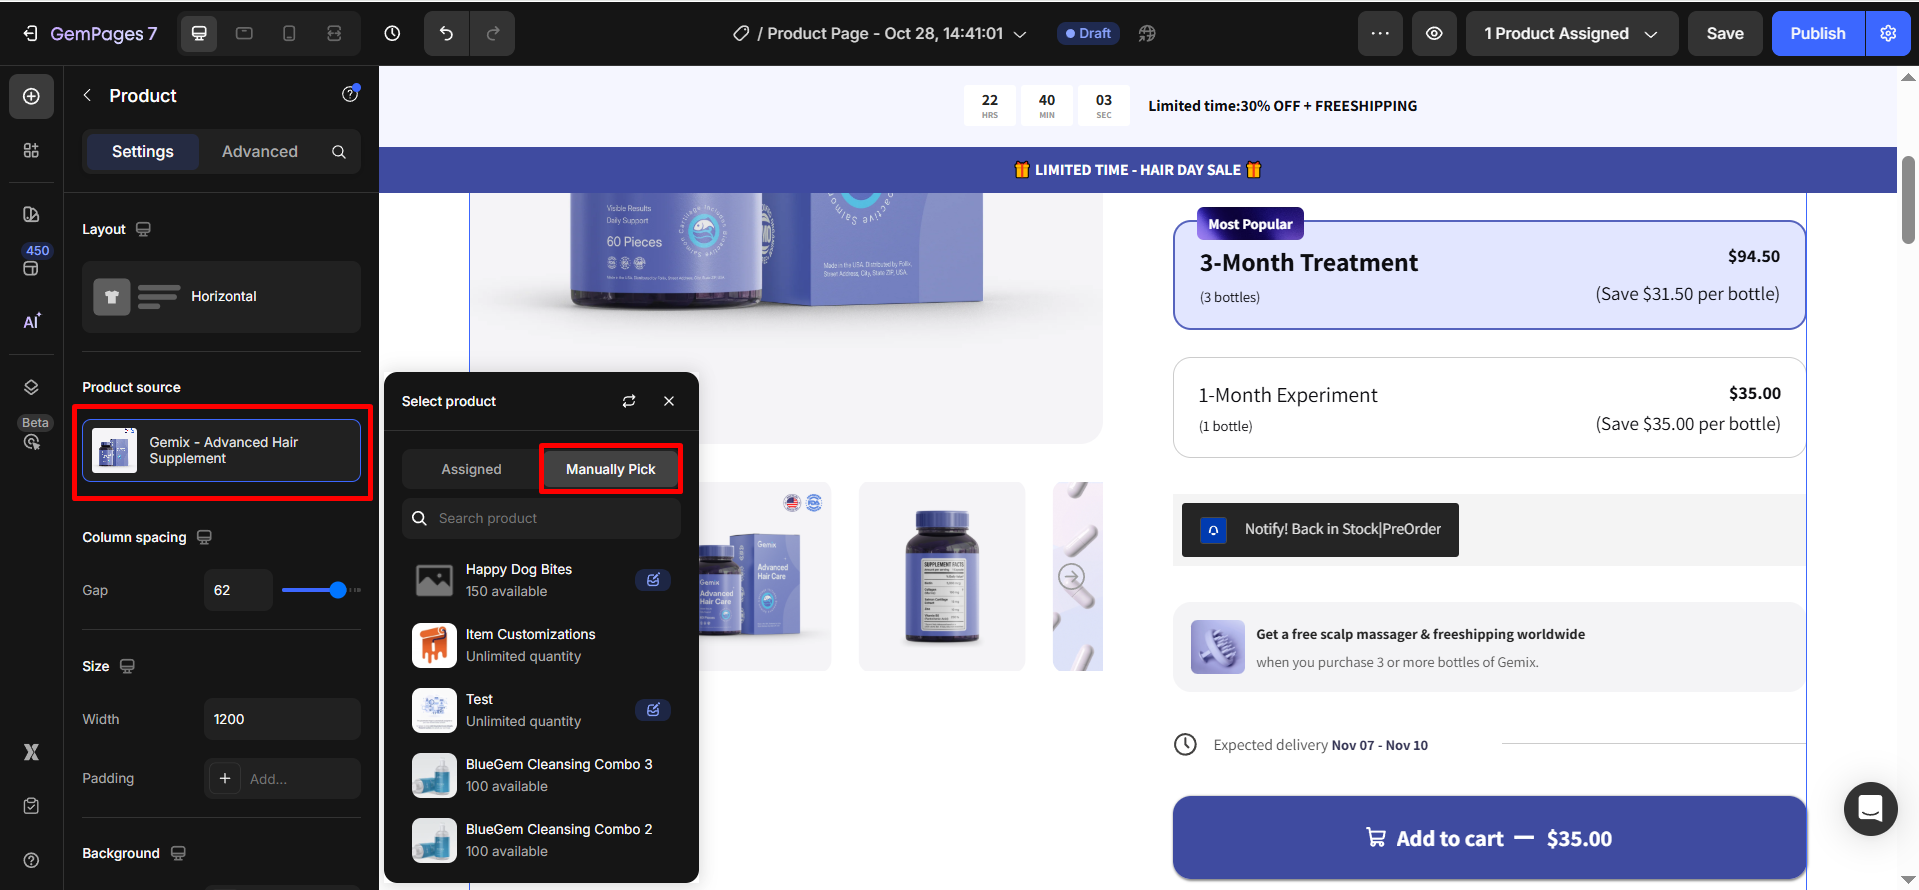1919x890 pixels.
Task: Open the sidebar item labeled 450
Action: [x=31, y=260]
